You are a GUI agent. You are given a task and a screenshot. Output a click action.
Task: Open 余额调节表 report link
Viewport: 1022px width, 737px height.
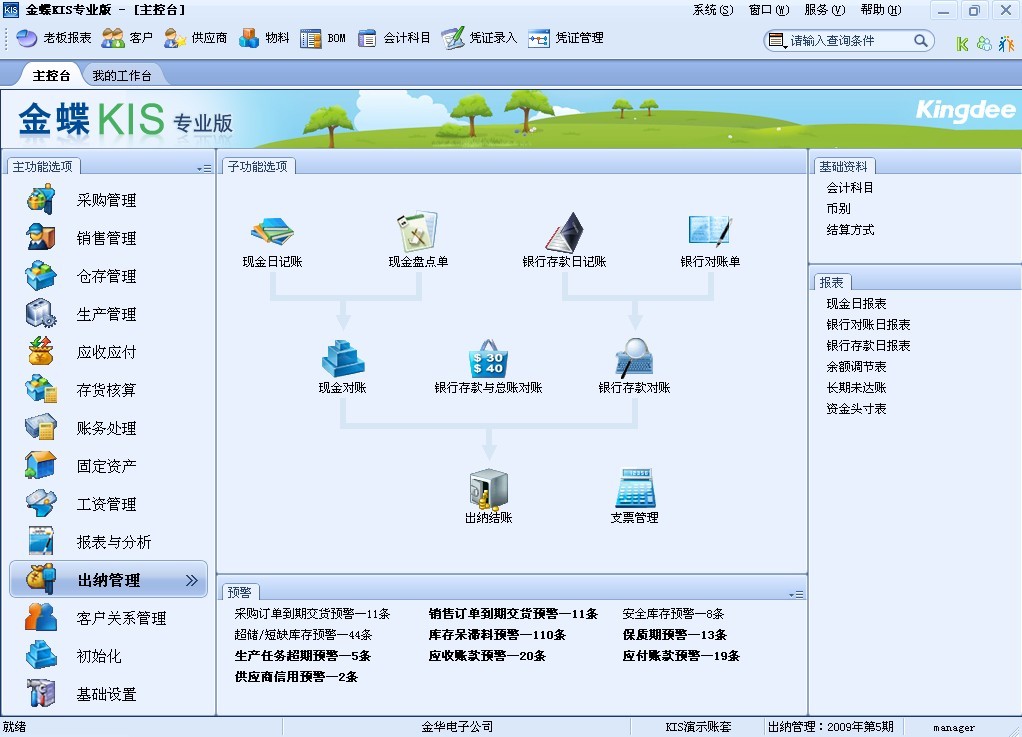coord(856,366)
